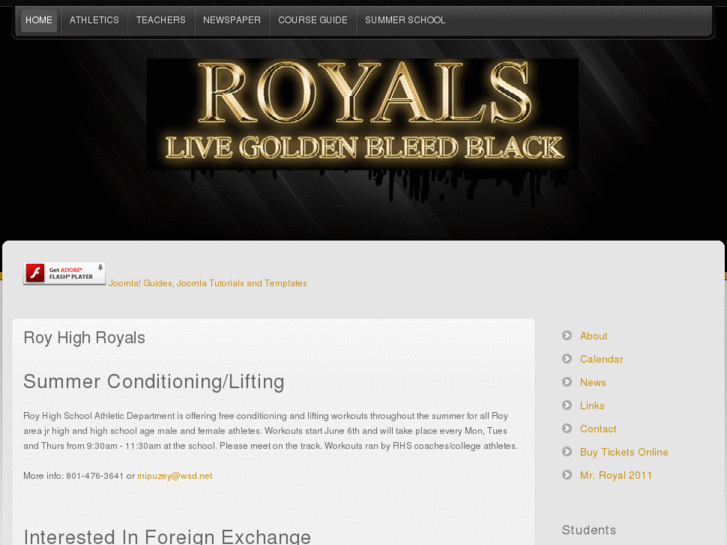
Task: Open the About sidebar link
Action: 593,336
